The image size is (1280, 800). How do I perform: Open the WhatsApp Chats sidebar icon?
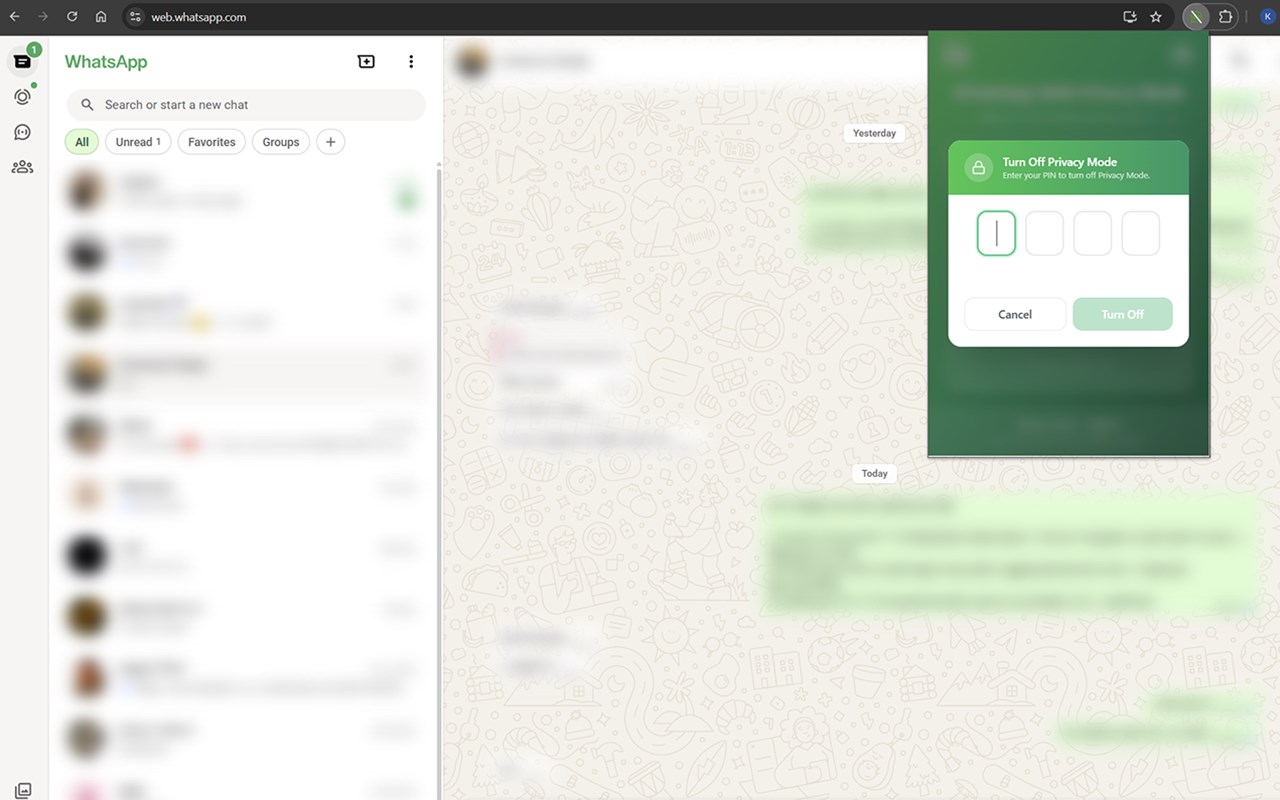(x=22, y=62)
